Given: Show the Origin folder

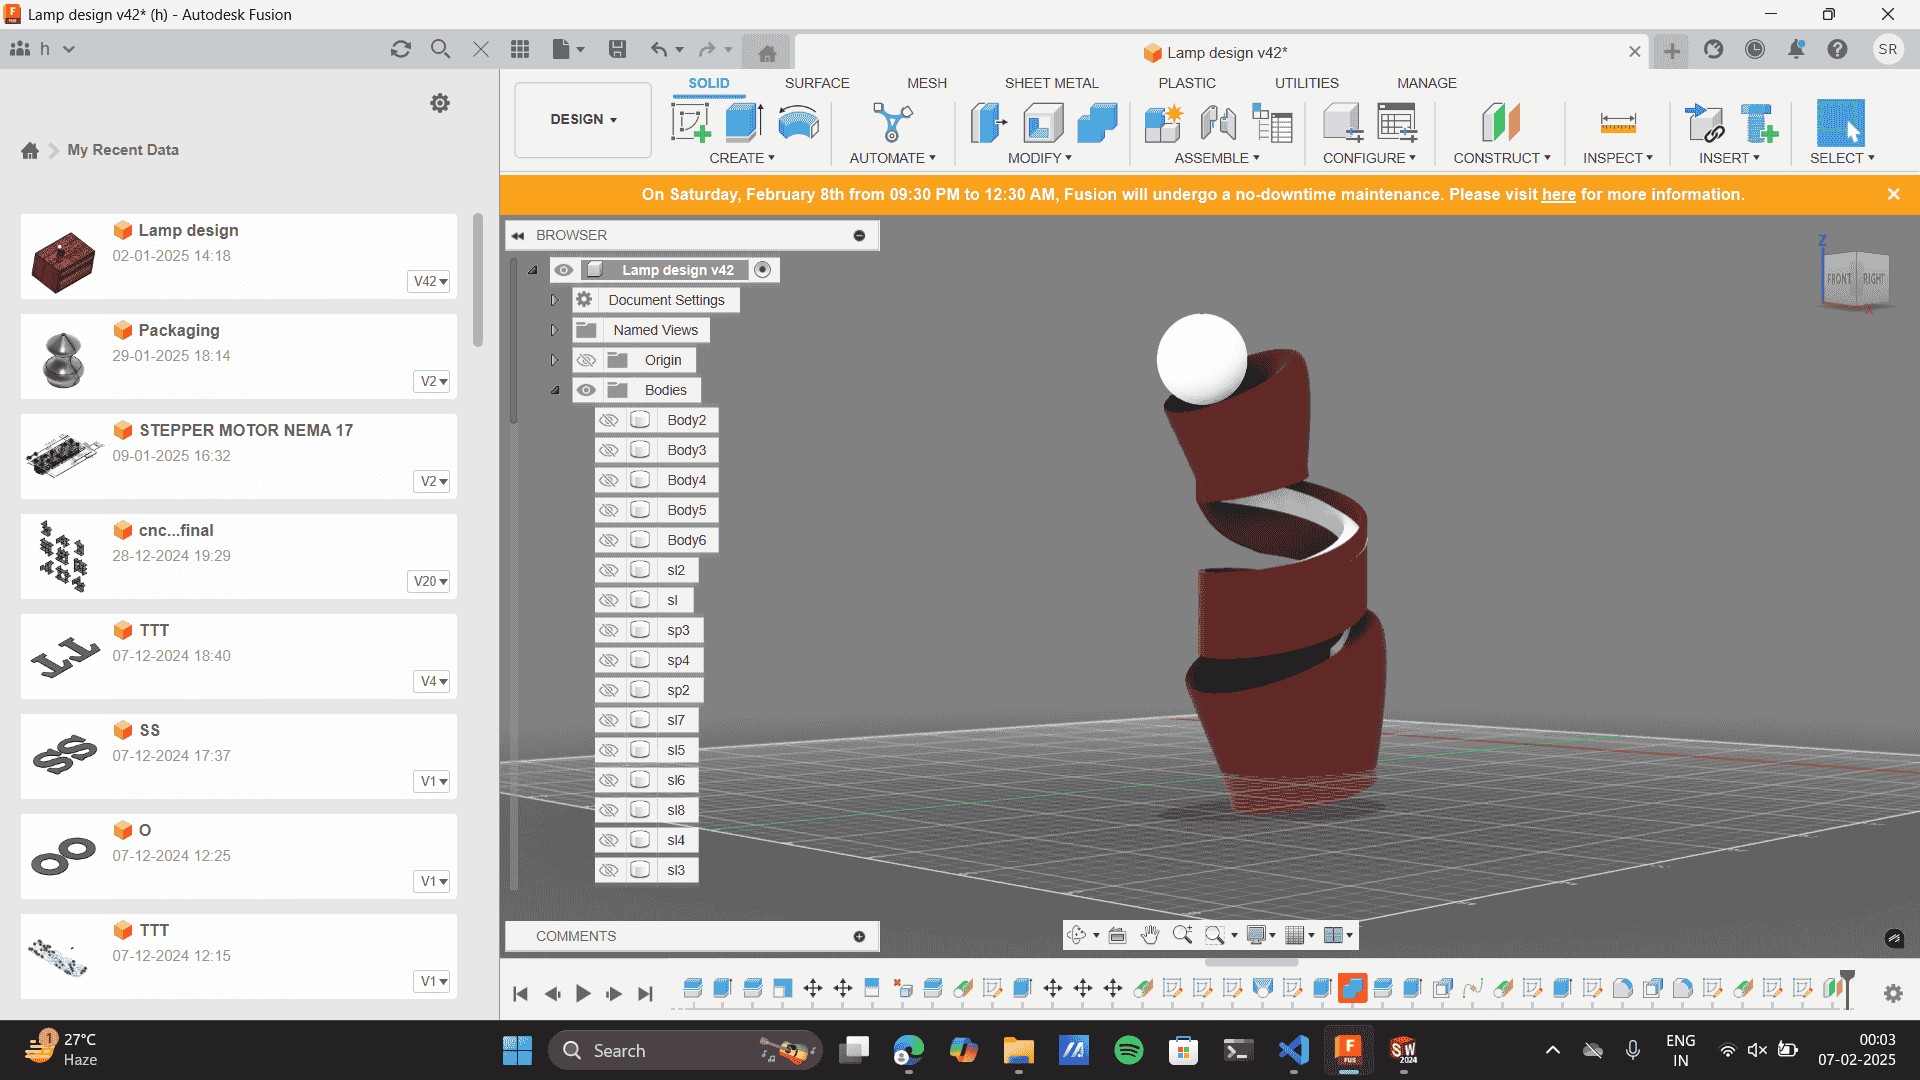Looking at the screenshot, I should coord(586,360).
